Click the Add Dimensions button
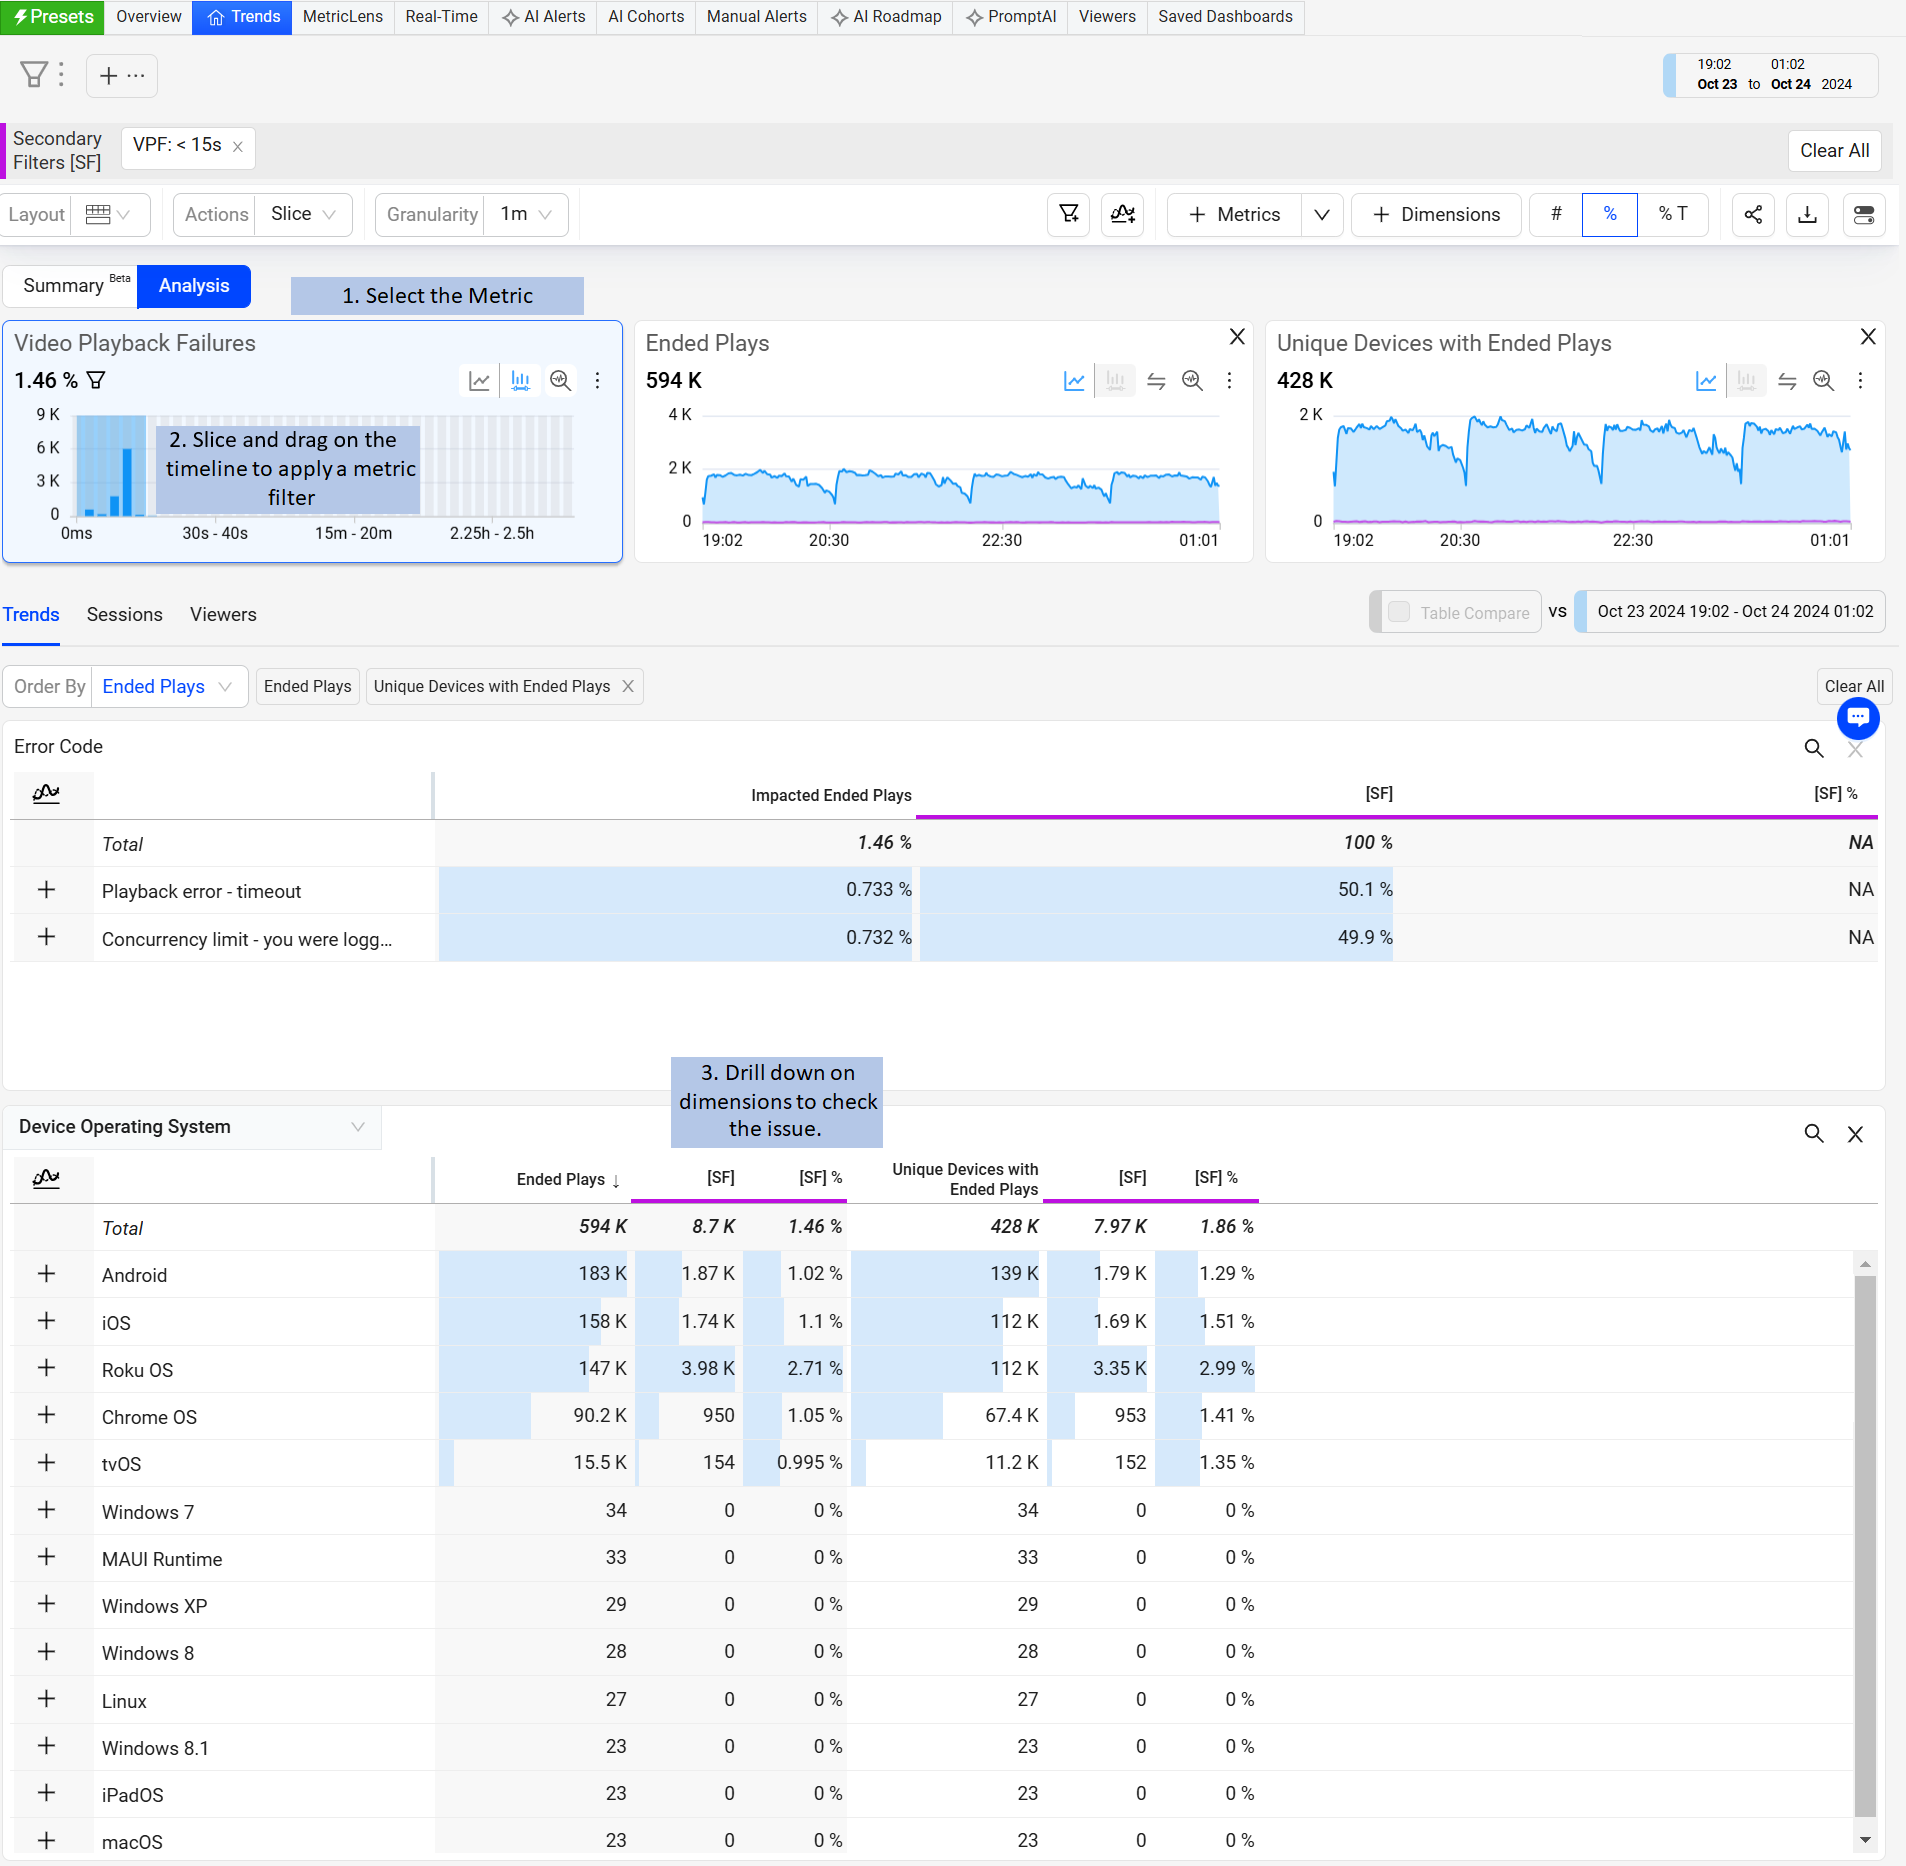This screenshot has width=1906, height=1866. (1436, 215)
